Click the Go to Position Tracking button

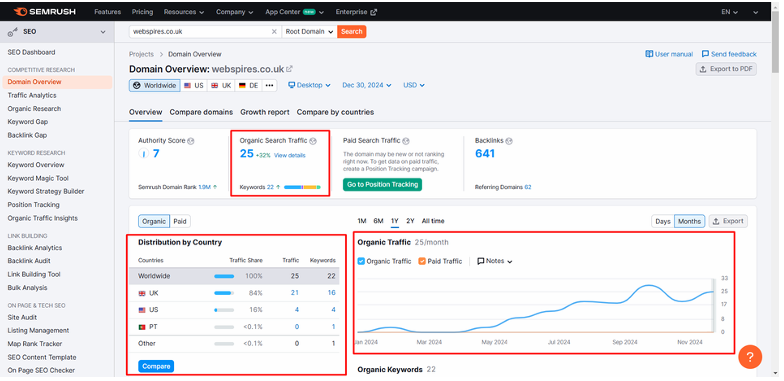[x=382, y=184]
